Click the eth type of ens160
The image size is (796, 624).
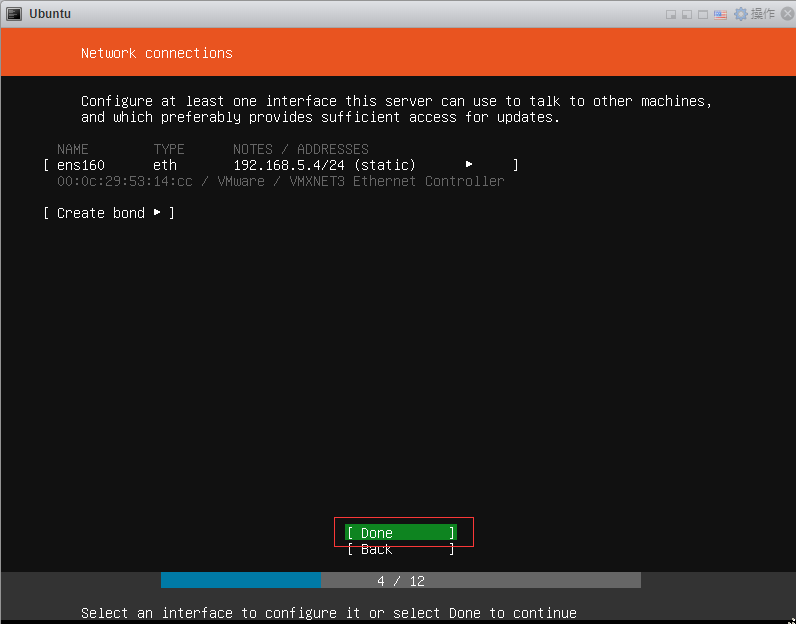click(165, 165)
